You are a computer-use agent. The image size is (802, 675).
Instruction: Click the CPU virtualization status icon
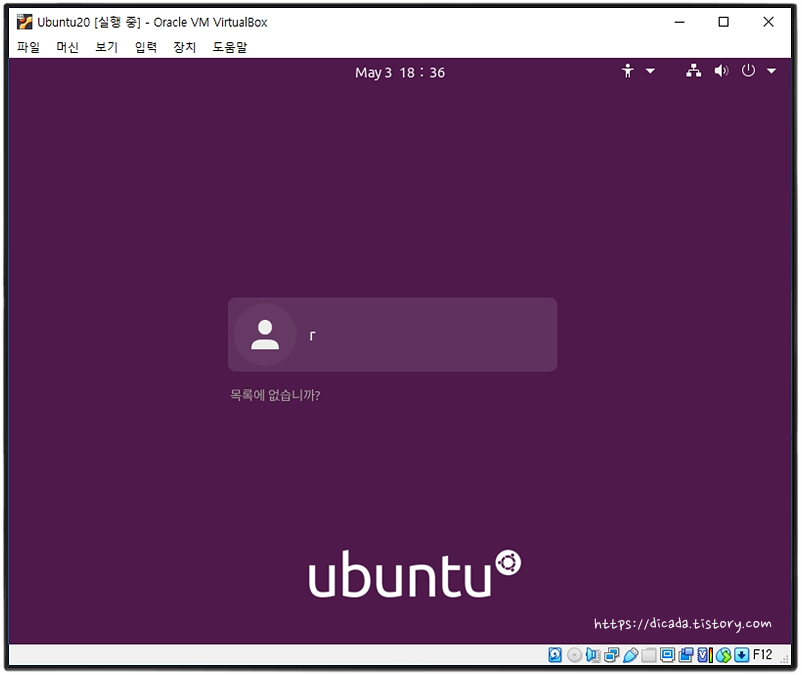tap(704, 655)
